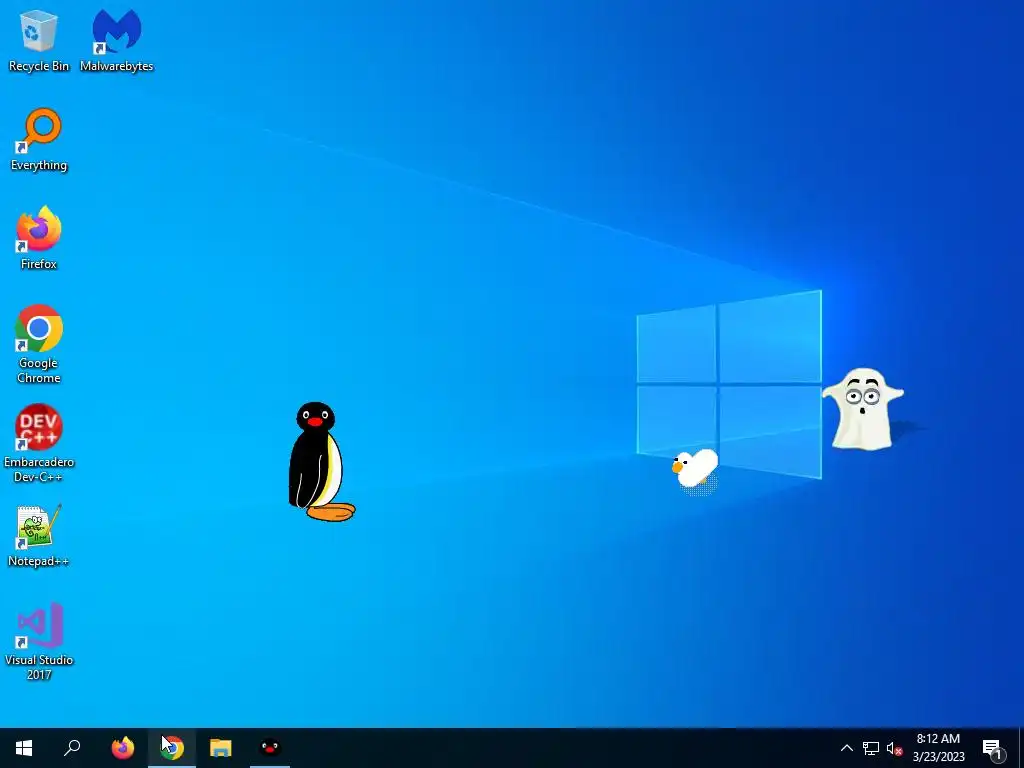Viewport: 1024px width, 768px height.
Task: Select the Malwarebytes desktop shortcut
Action: point(116,40)
